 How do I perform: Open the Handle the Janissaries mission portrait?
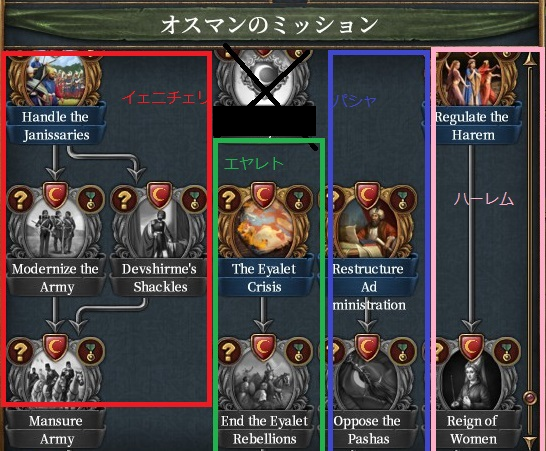point(55,80)
